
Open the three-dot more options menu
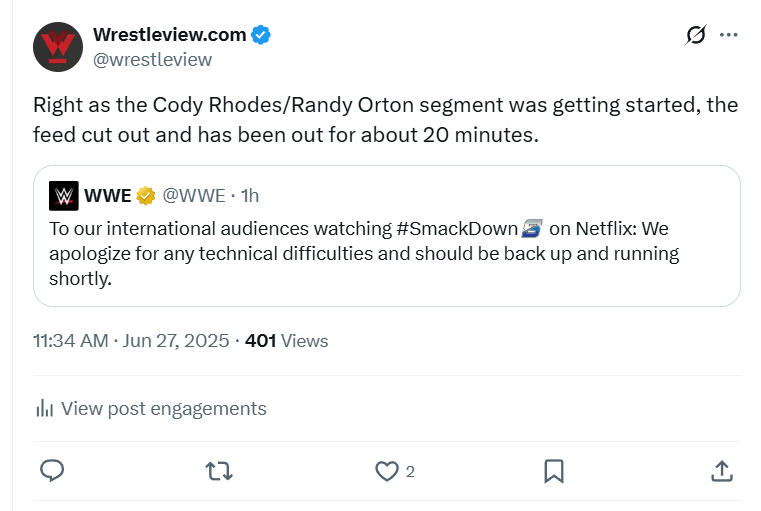point(729,35)
